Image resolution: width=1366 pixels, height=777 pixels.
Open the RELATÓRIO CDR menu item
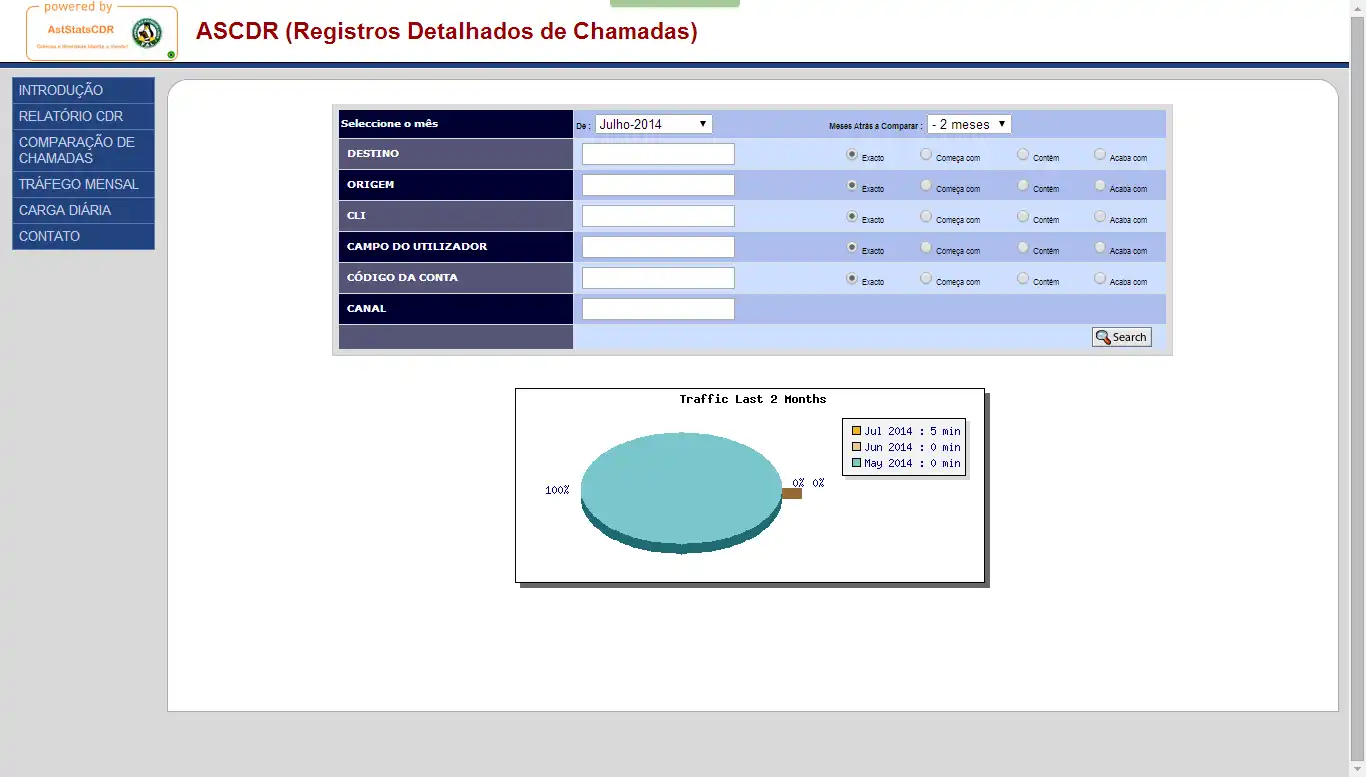83,116
